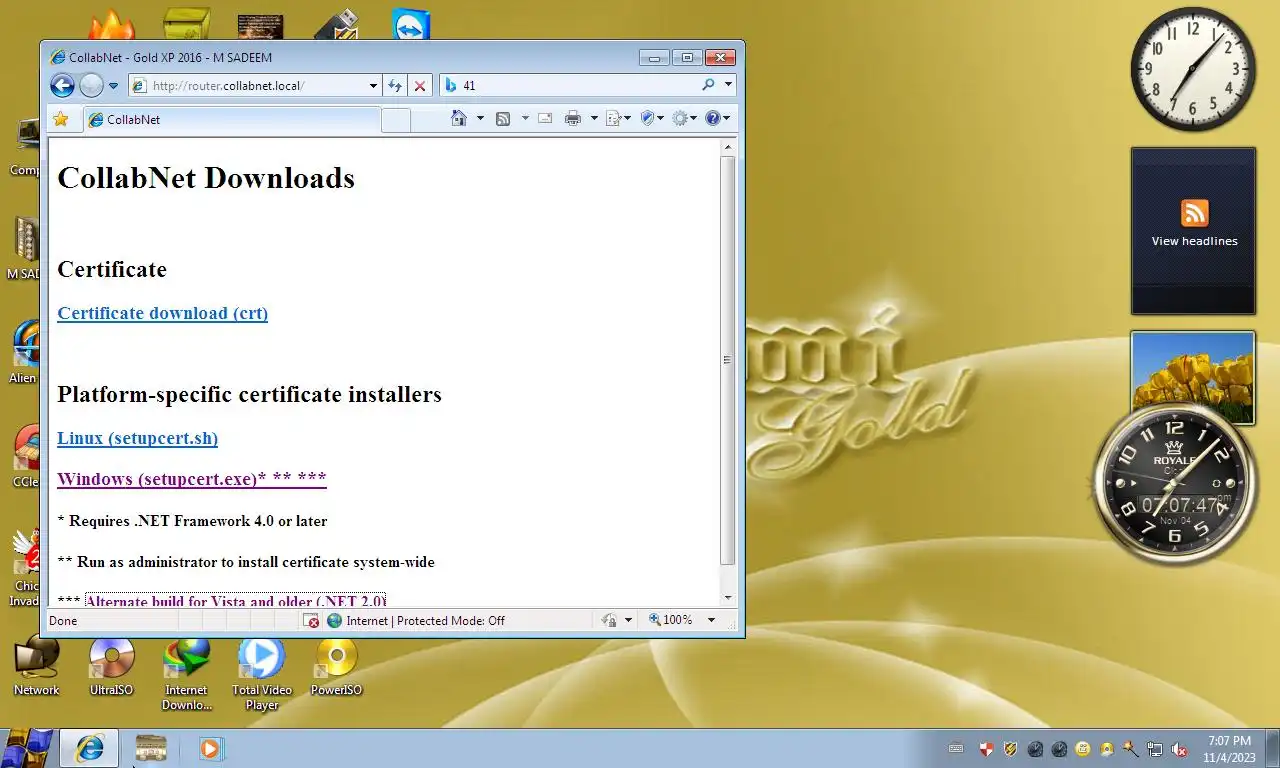The width and height of the screenshot is (1280, 768).
Task: Open the recent pages dropdown next to Forward
Action: [x=113, y=86]
